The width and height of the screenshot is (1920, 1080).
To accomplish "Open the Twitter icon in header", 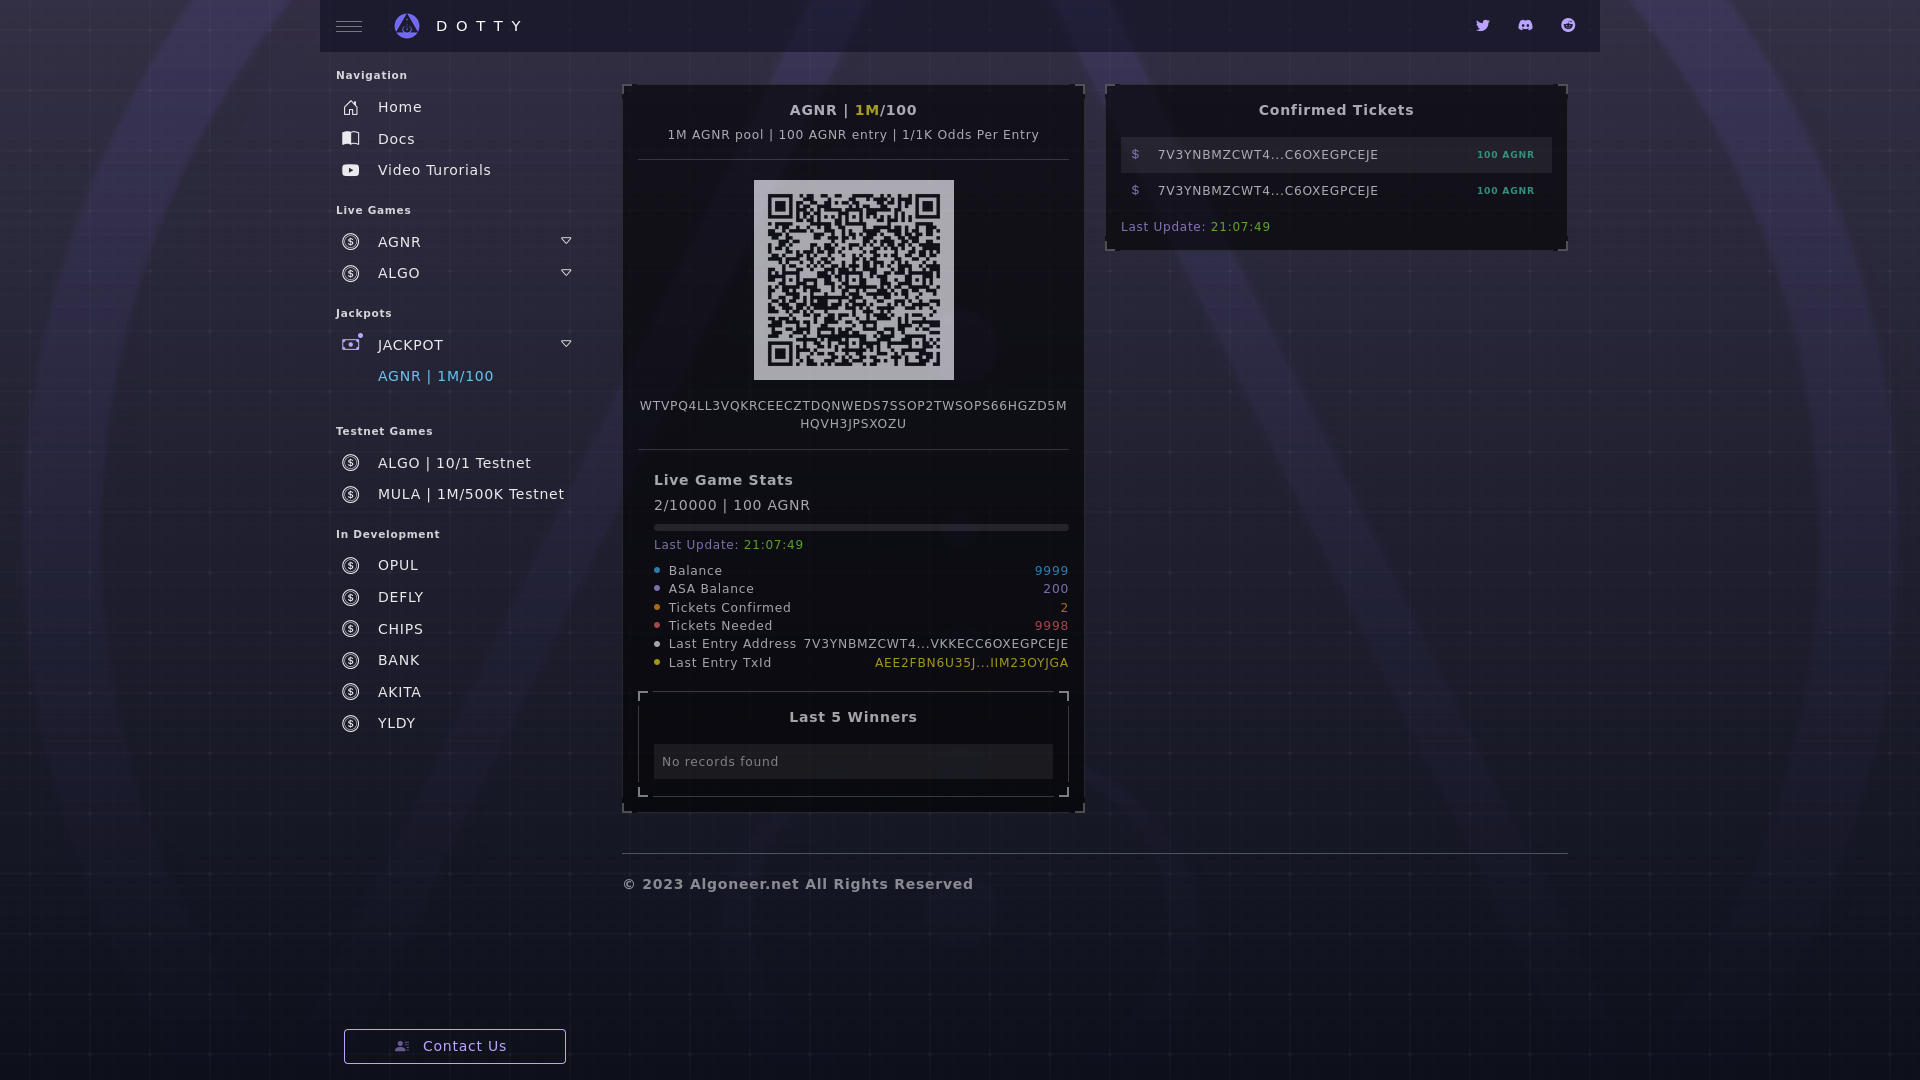I will coord(1482,26).
